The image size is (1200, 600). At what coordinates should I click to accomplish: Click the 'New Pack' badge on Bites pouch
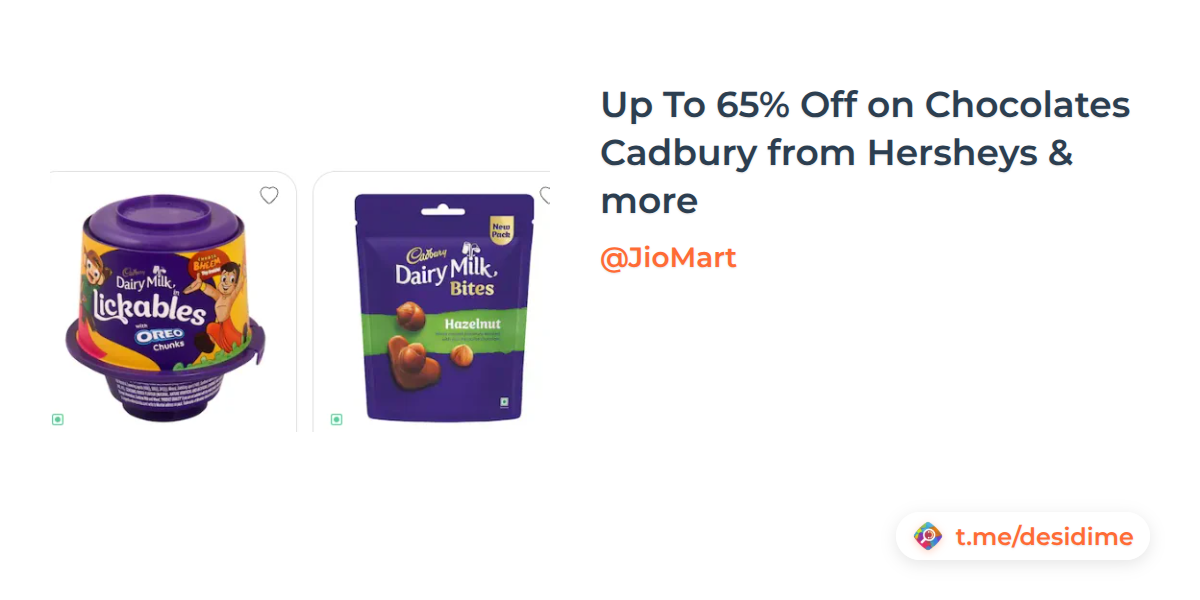[x=502, y=230]
